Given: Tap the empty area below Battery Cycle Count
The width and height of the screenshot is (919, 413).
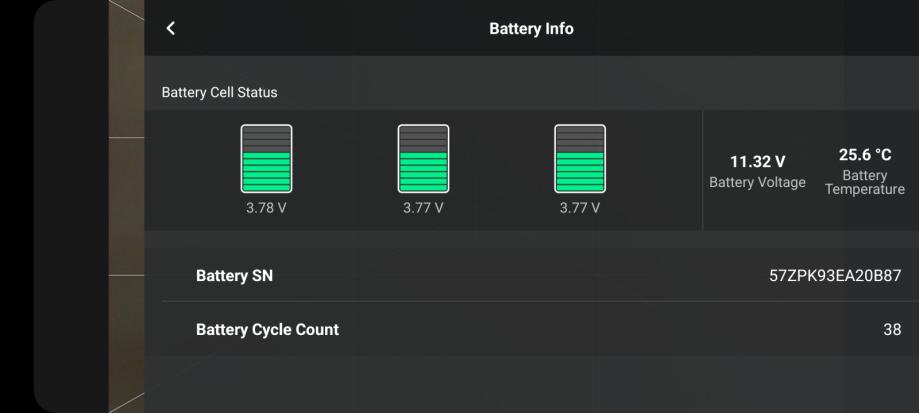Looking at the screenshot, I should click(530, 385).
